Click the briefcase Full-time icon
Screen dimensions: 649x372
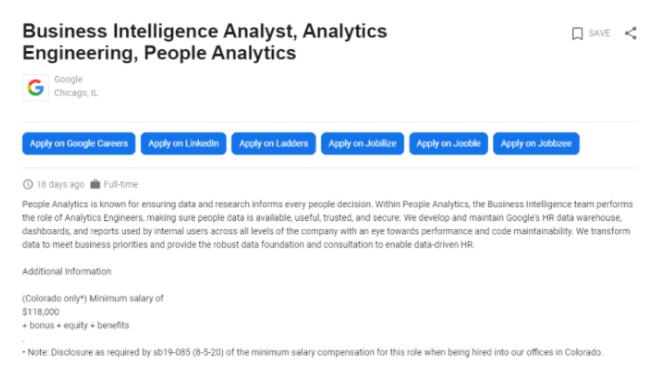[x=95, y=184]
